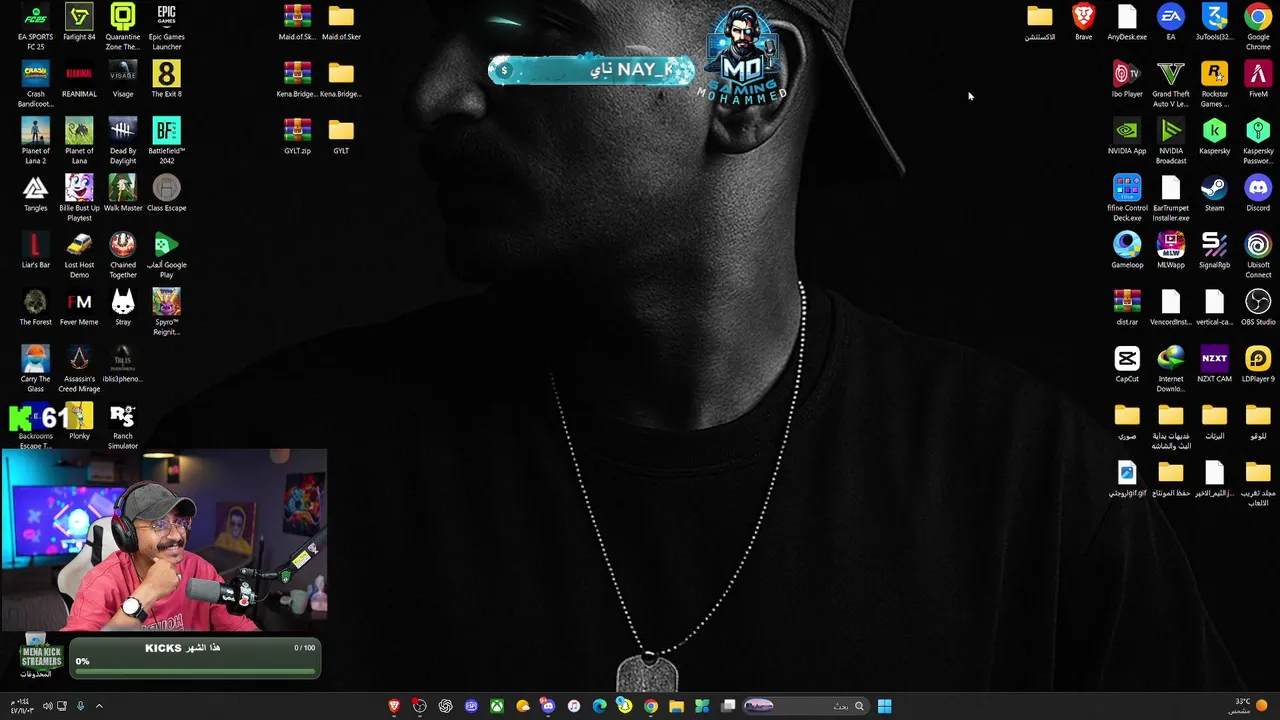This screenshot has width=1280, height=720.
Task: Select the Tangles desktop icon
Action: 35,194
